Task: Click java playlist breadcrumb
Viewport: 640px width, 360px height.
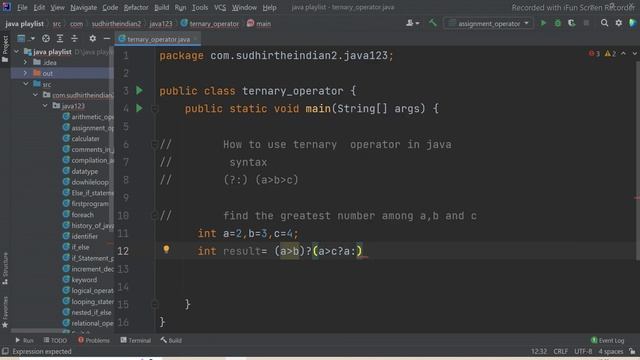Action: [24, 24]
